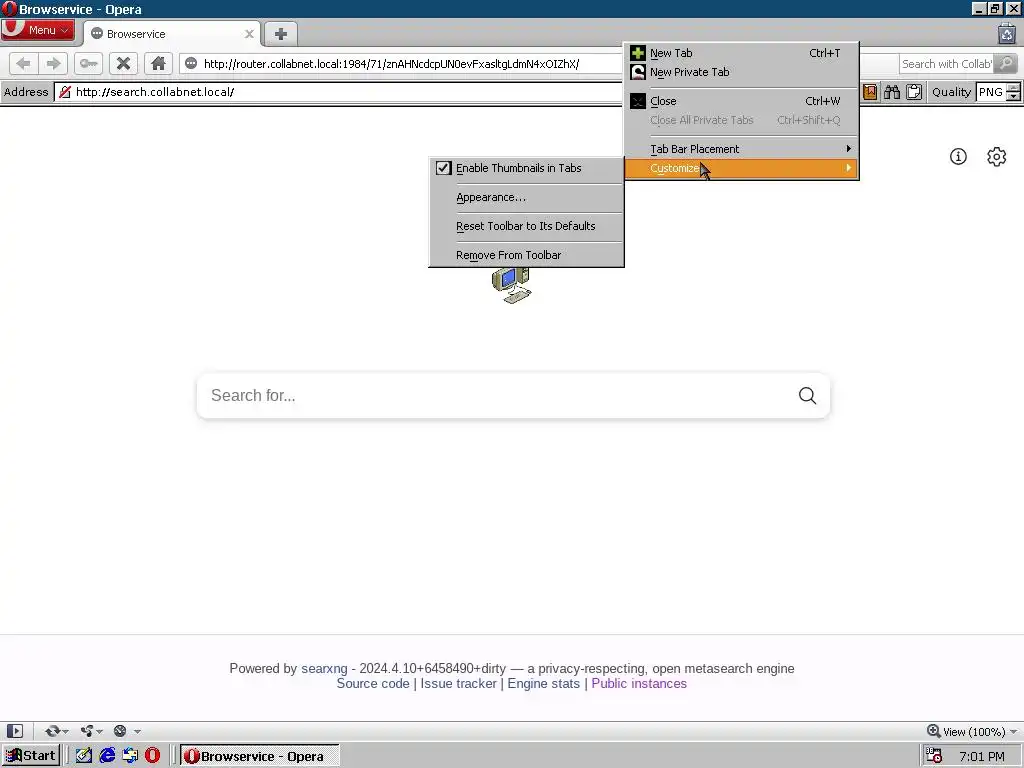Launch Outlook Express quick launch icon
Viewport: 1024px width, 768px height.
coord(130,756)
